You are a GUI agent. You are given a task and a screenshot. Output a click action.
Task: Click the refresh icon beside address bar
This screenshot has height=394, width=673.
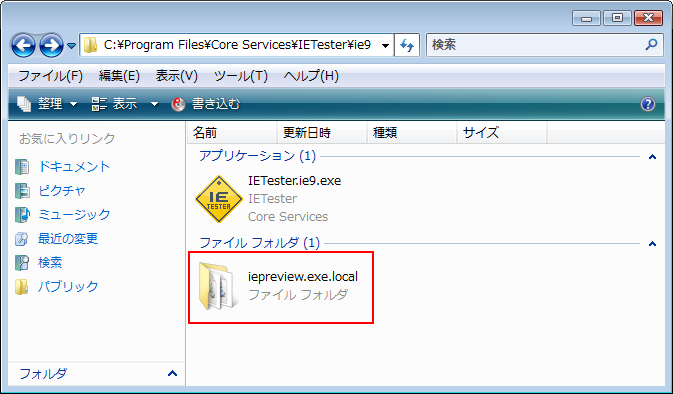tap(406, 45)
